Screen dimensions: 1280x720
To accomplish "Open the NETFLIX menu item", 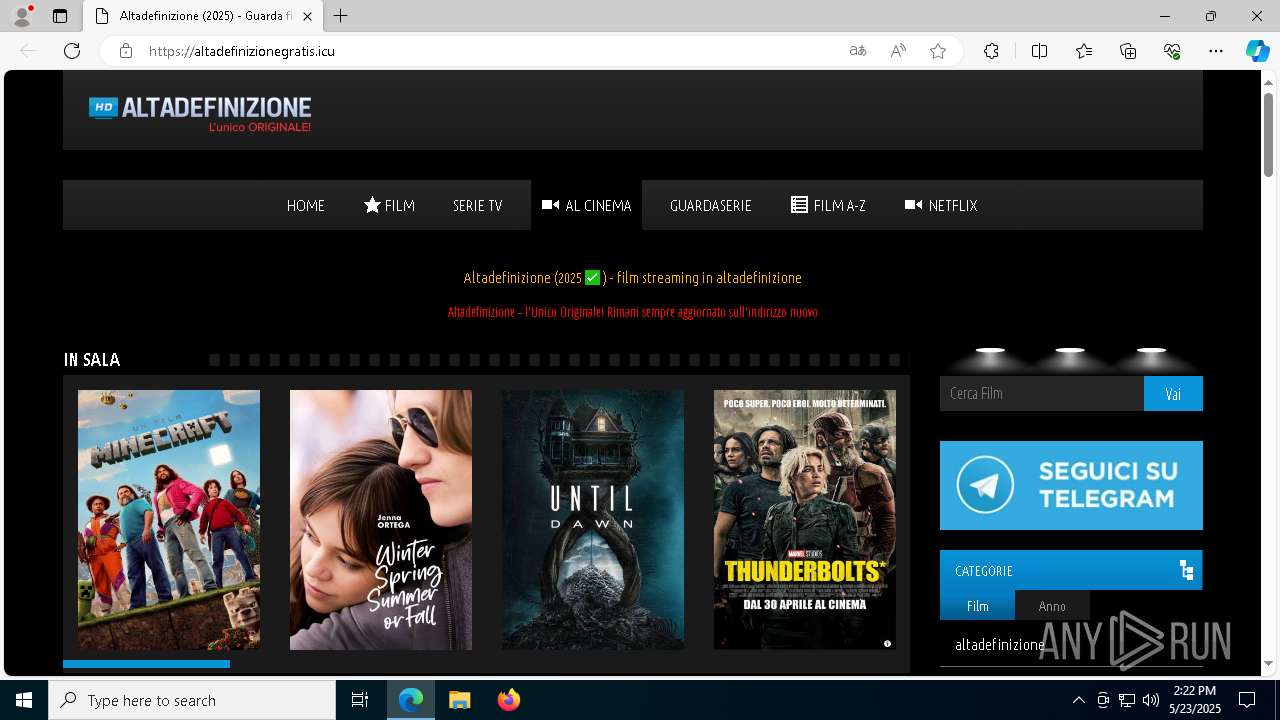I will point(941,205).
